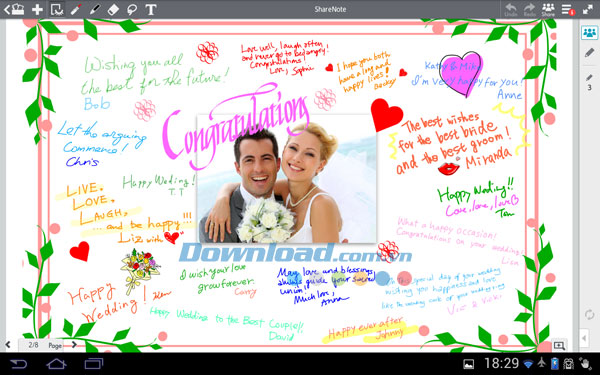Toggle the pencil edit mode in sidebar
Image resolution: width=600 pixels, height=375 pixels.
point(589,53)
